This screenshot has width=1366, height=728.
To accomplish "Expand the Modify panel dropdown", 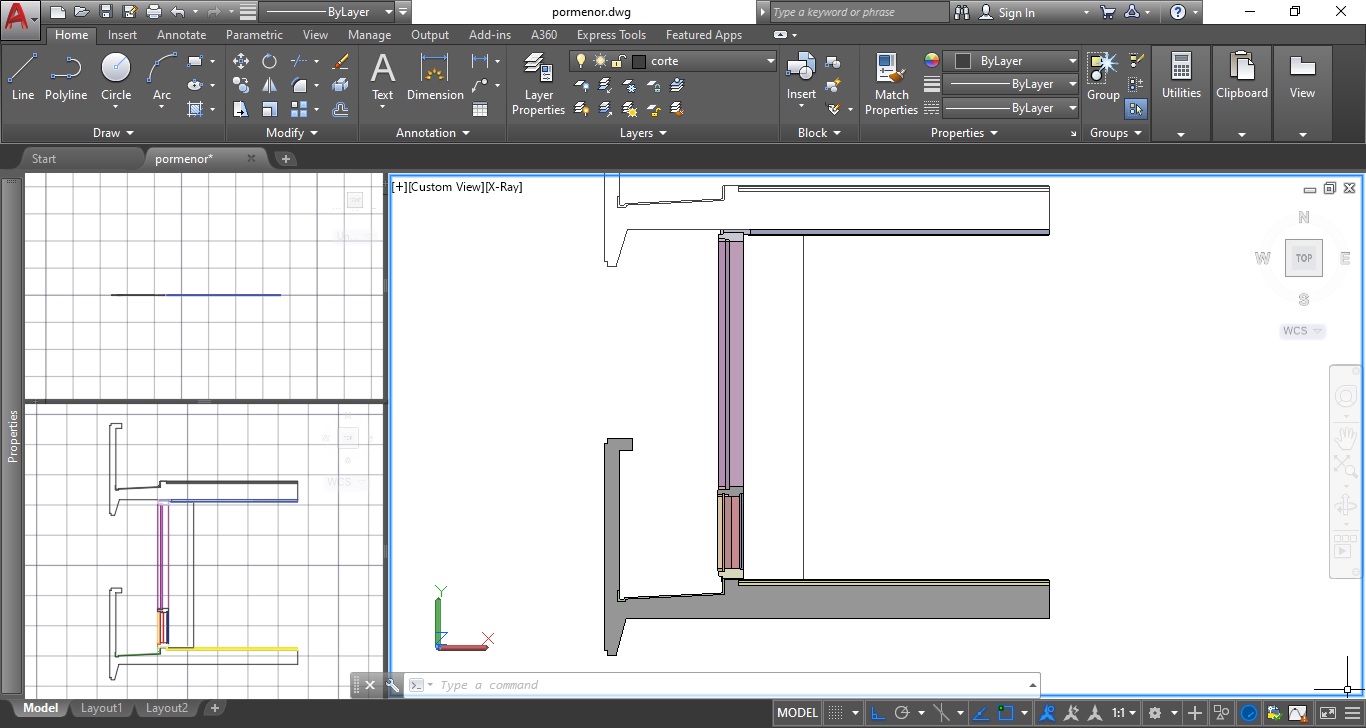I will [292, 132].
